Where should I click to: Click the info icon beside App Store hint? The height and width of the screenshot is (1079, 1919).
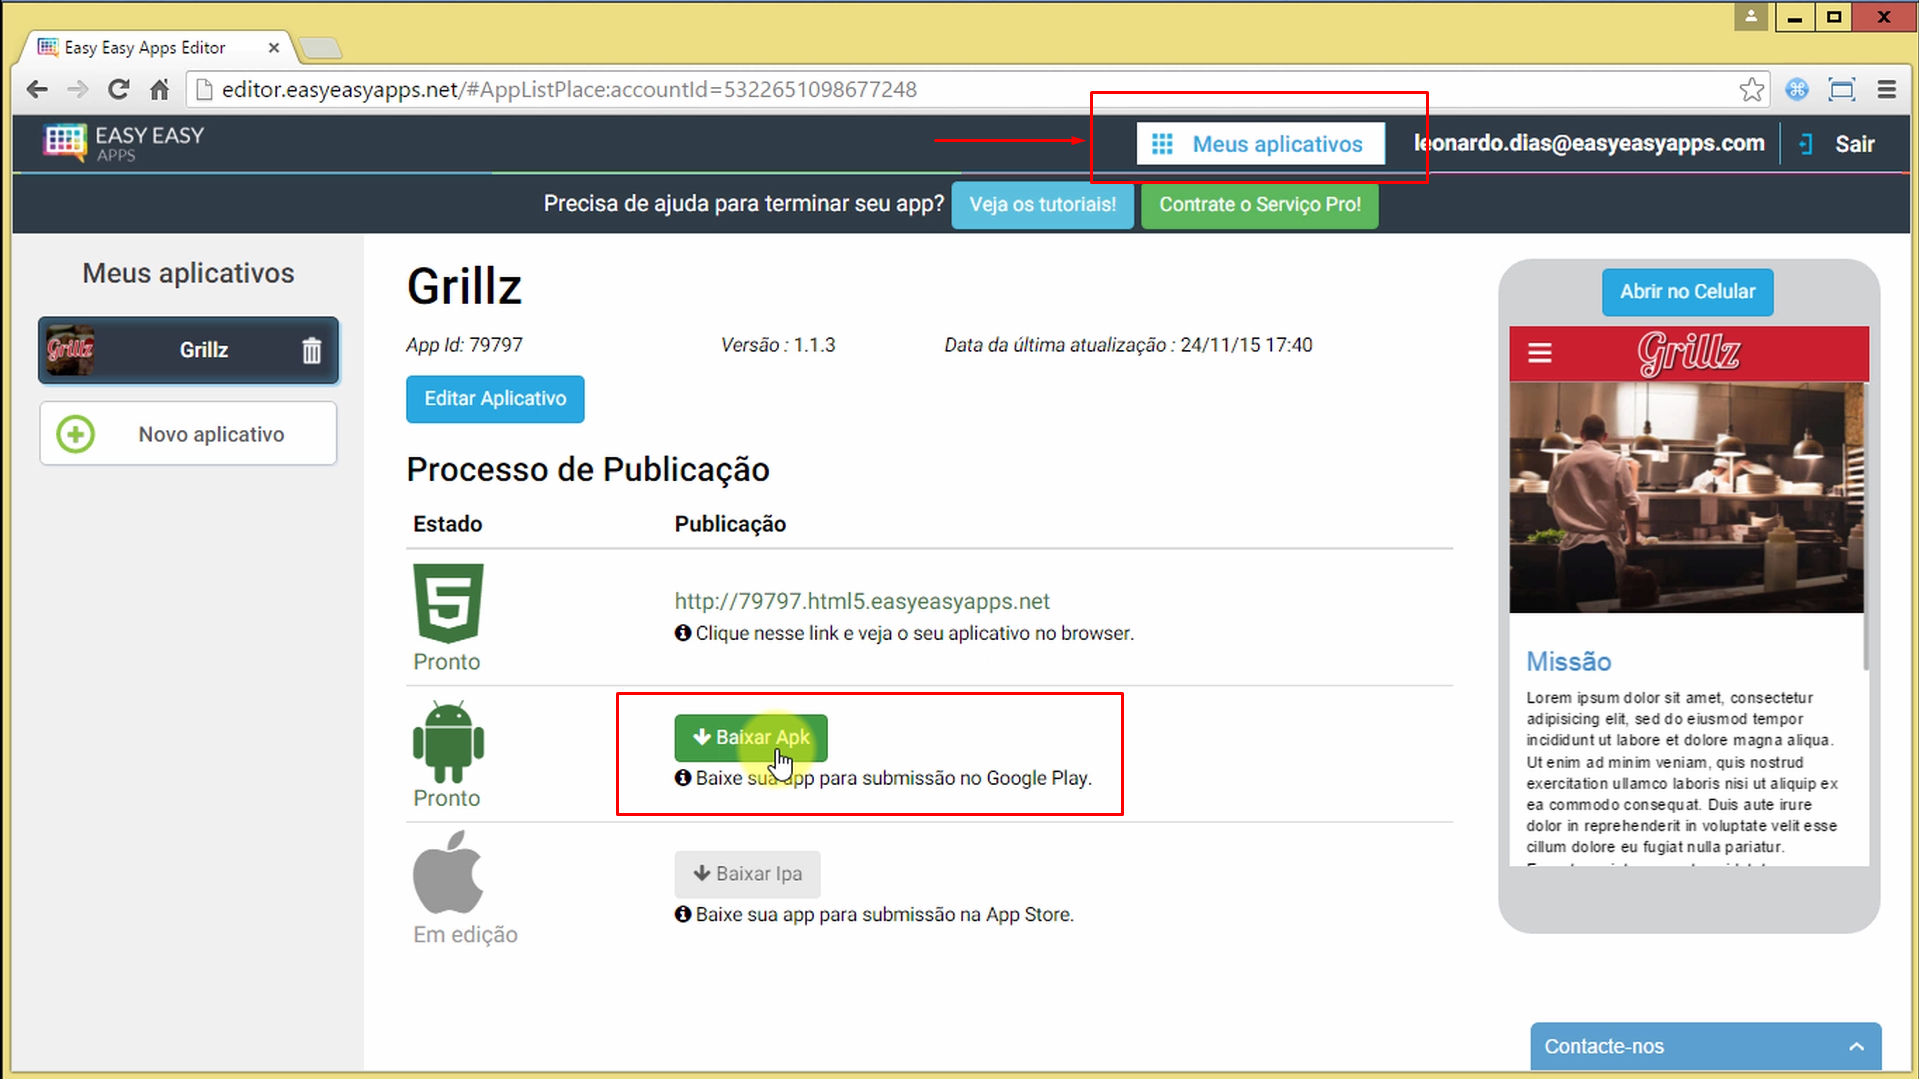683,914
